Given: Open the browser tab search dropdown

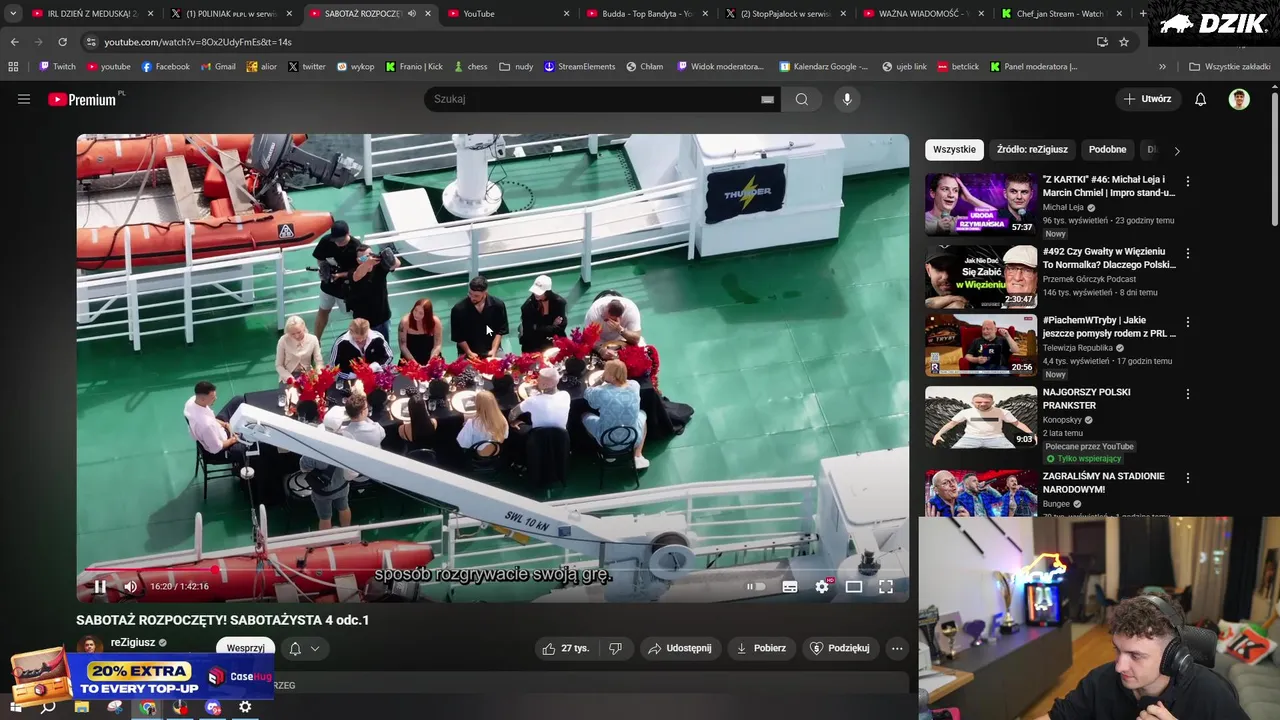Looking at the screenshot, I should pyautogui.click(x=12, y=14).
